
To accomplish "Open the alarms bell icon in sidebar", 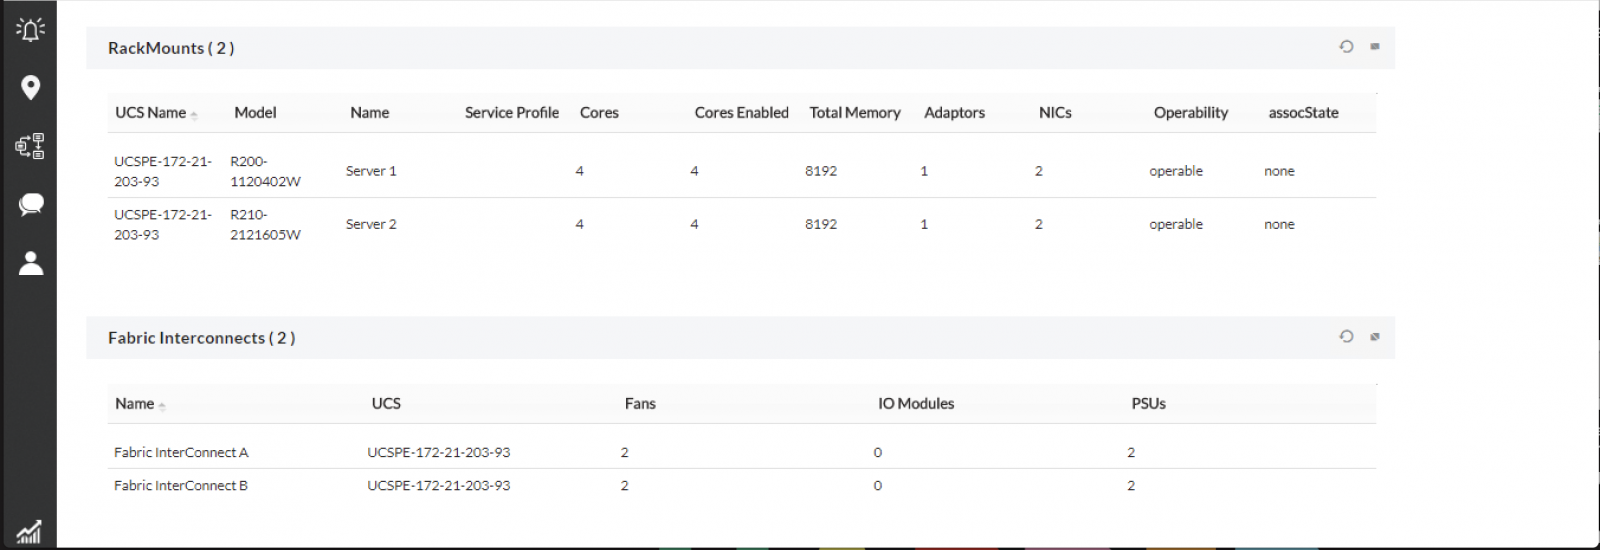I will point(30,30).
